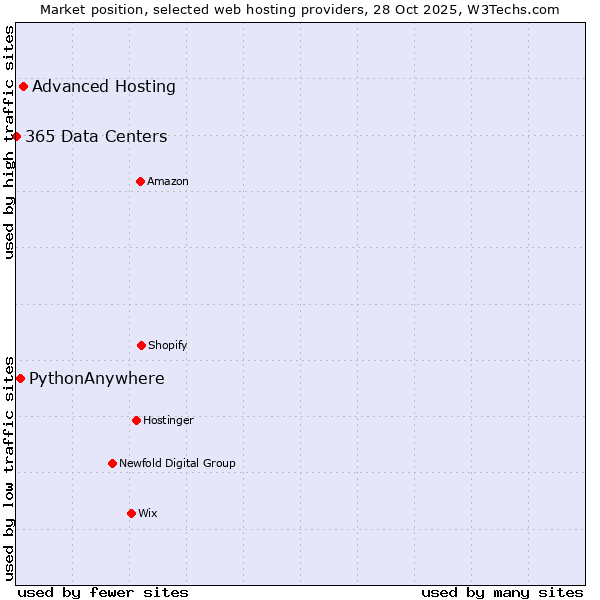
Task: Click the 'used by fewer sites' axis label
Action: point(103,592)
